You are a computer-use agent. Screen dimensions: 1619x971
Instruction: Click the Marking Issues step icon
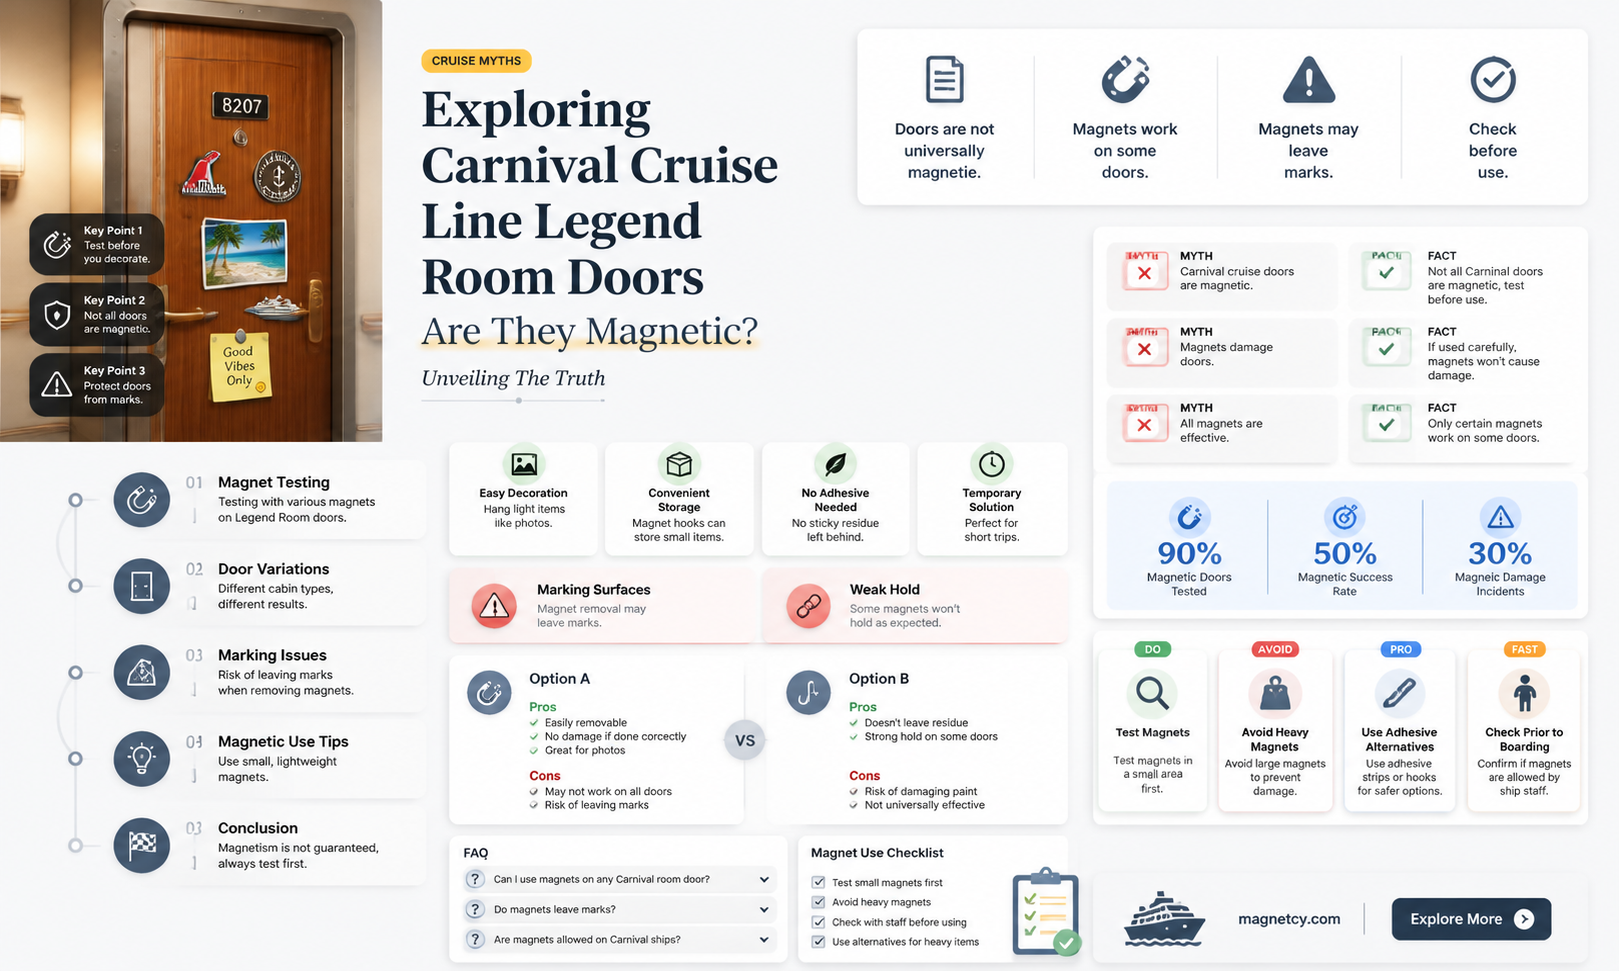tap(141, 672)
